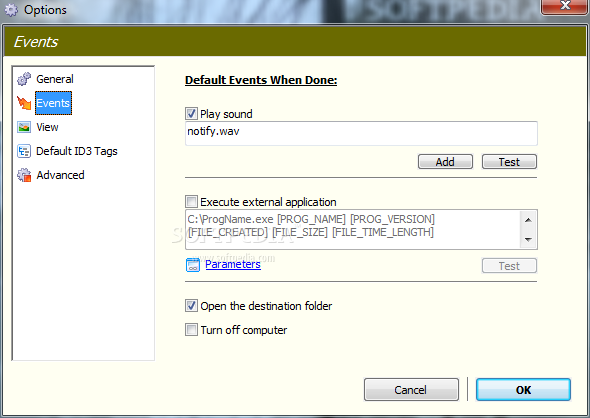
Task: Click the Default ID3 Tags icon
Action: tap(24, 151)
